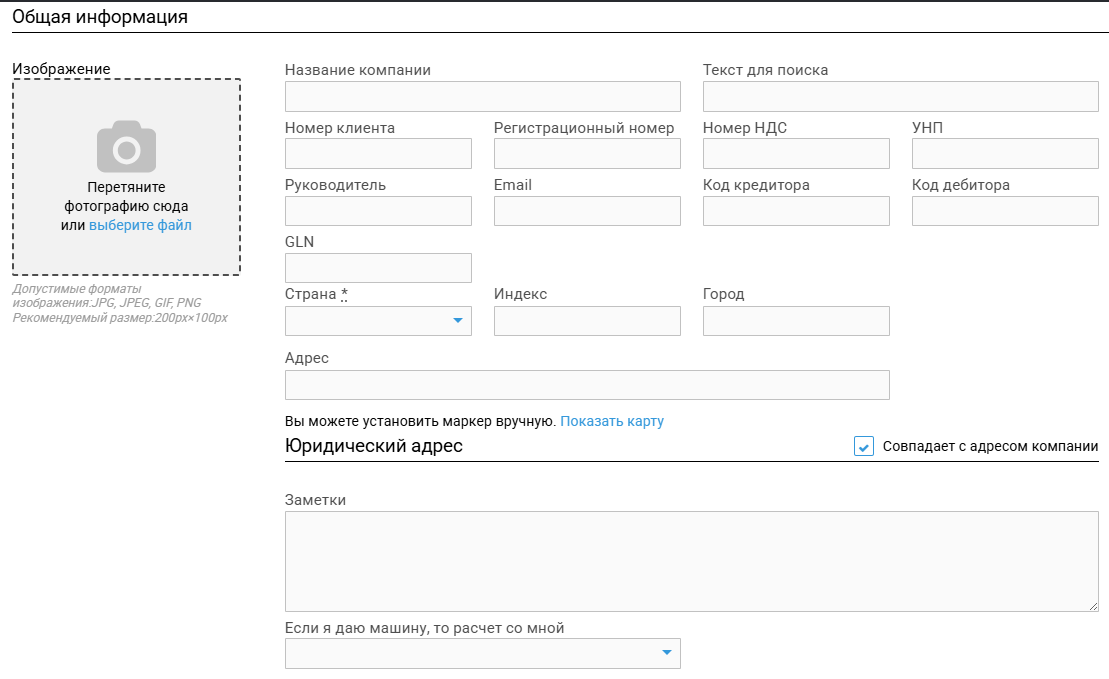This screenshot has width=1109, height=679.
Task: Focus the 'Название компании' field
Action: pos(482,97)
